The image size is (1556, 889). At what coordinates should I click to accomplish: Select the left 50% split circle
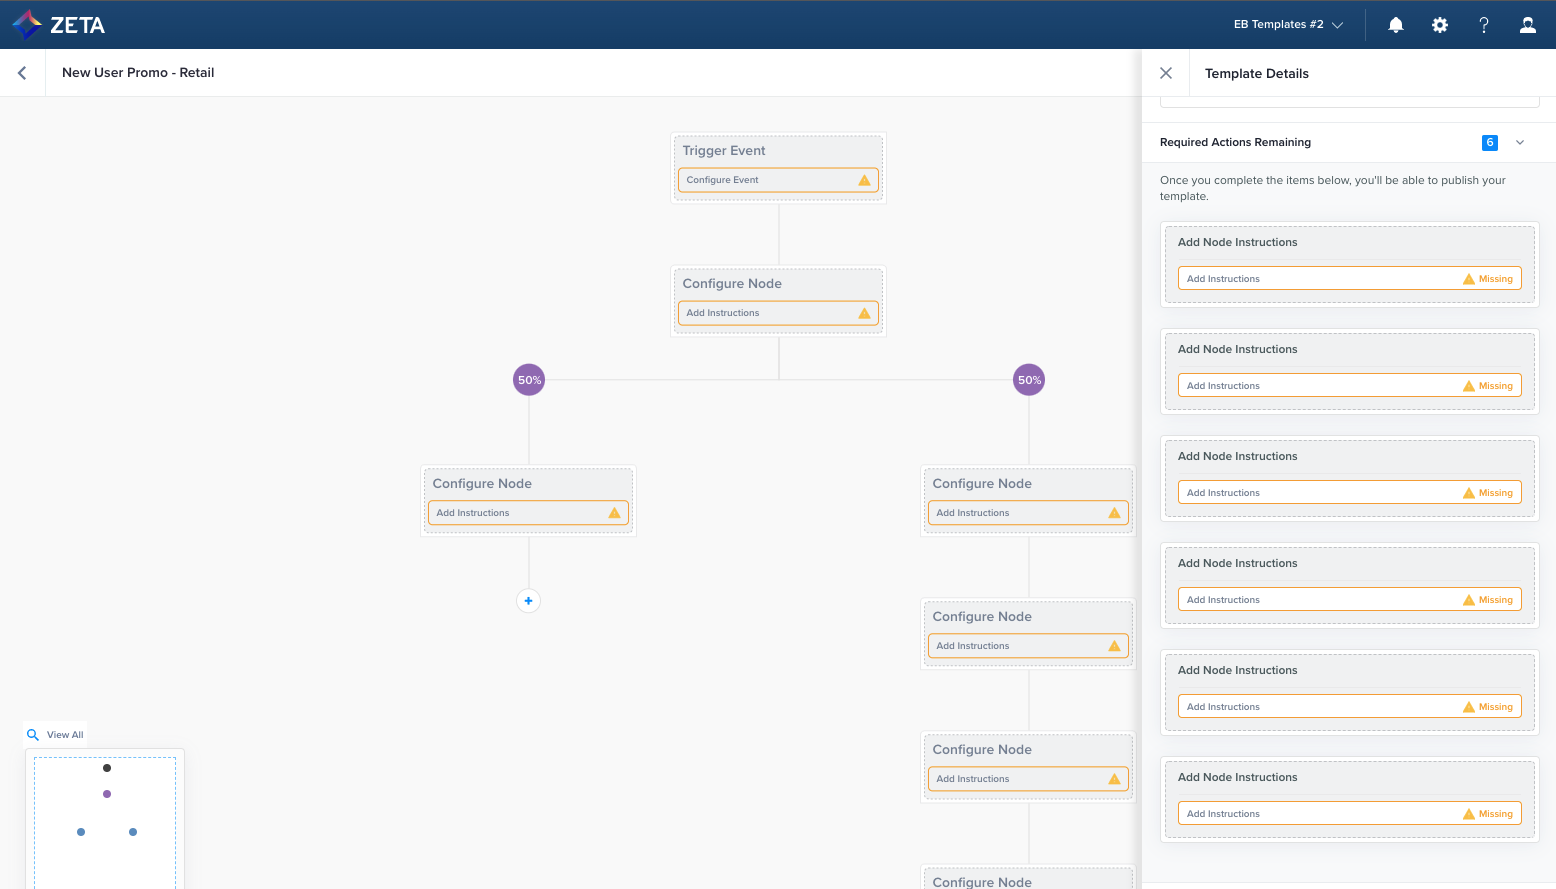[529, 380]
